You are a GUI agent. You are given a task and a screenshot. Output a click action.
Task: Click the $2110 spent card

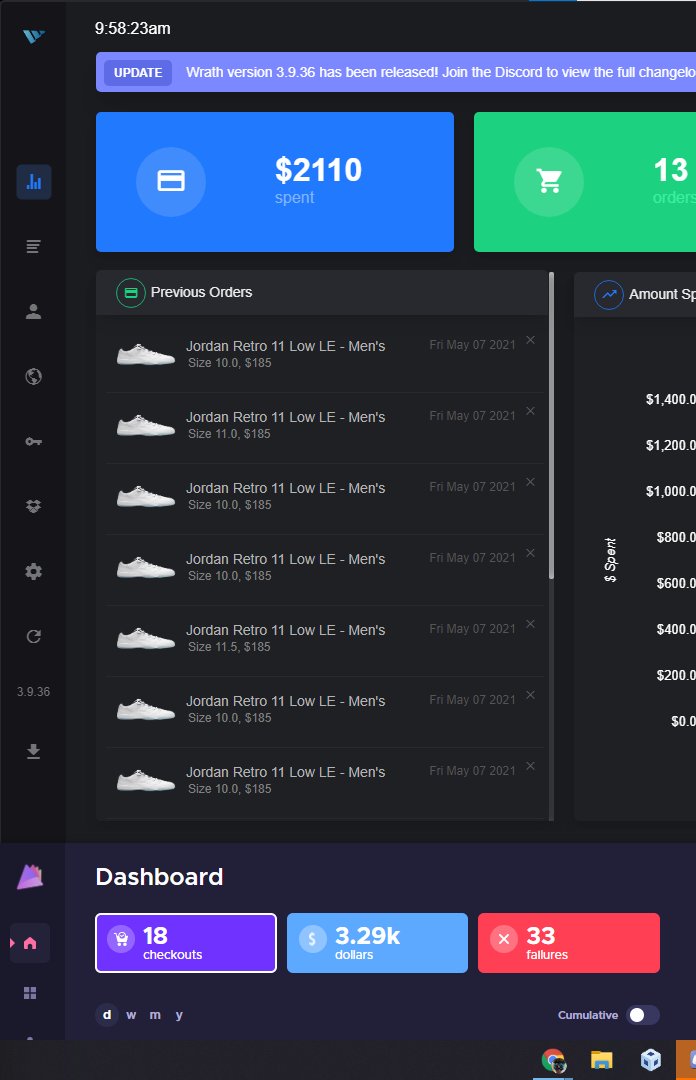(x=275, y=182)
